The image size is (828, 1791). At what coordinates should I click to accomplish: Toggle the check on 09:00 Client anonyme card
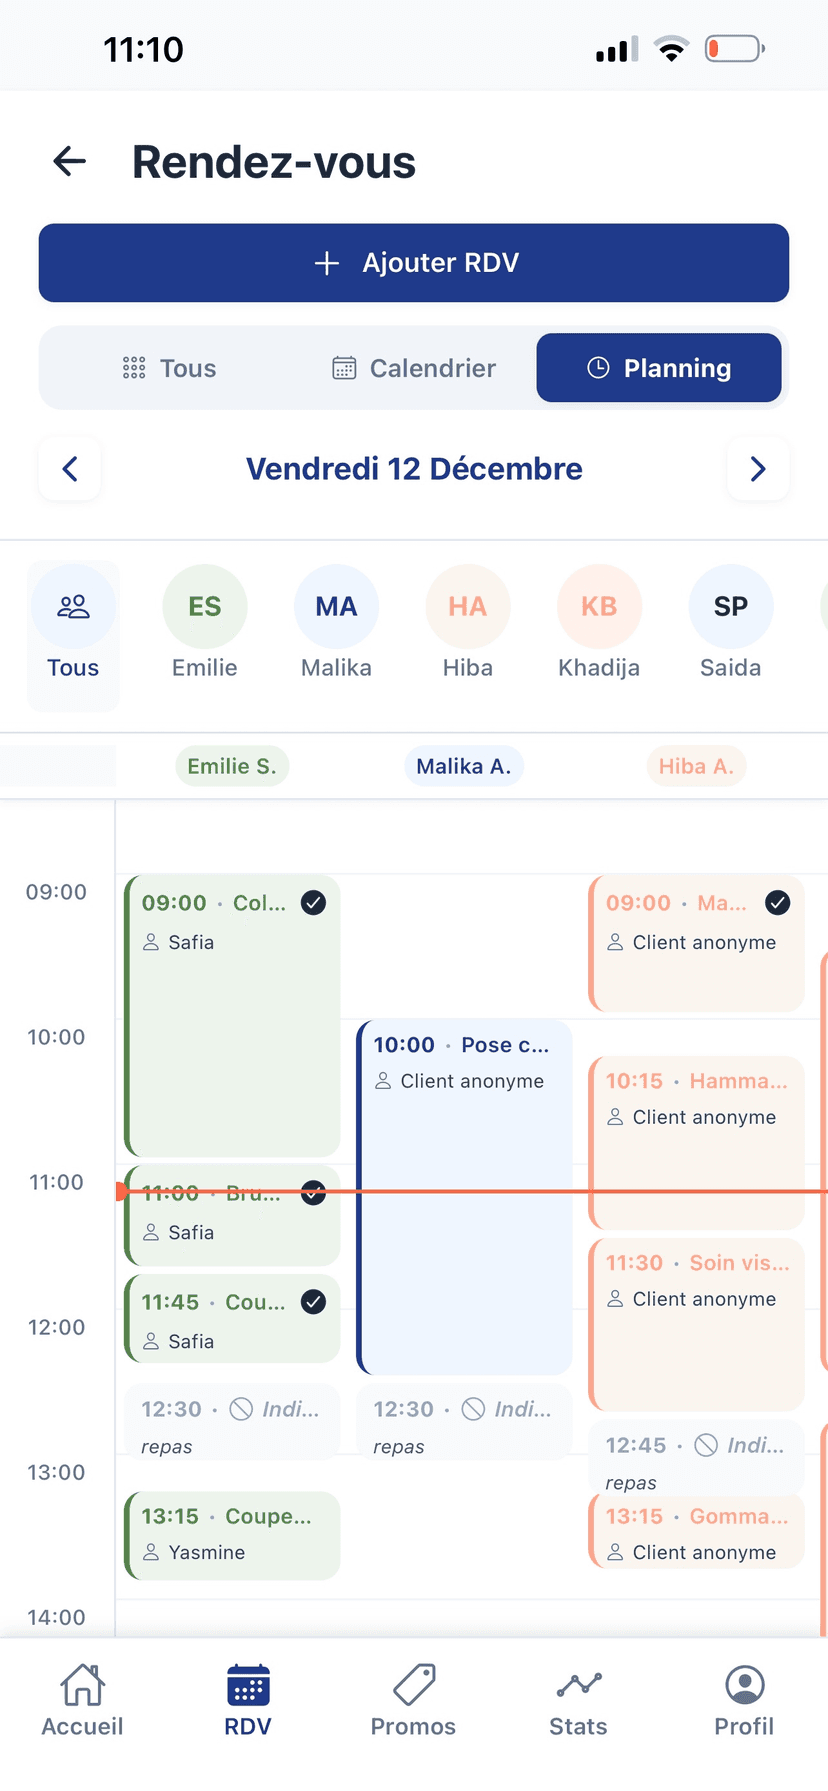777,902
